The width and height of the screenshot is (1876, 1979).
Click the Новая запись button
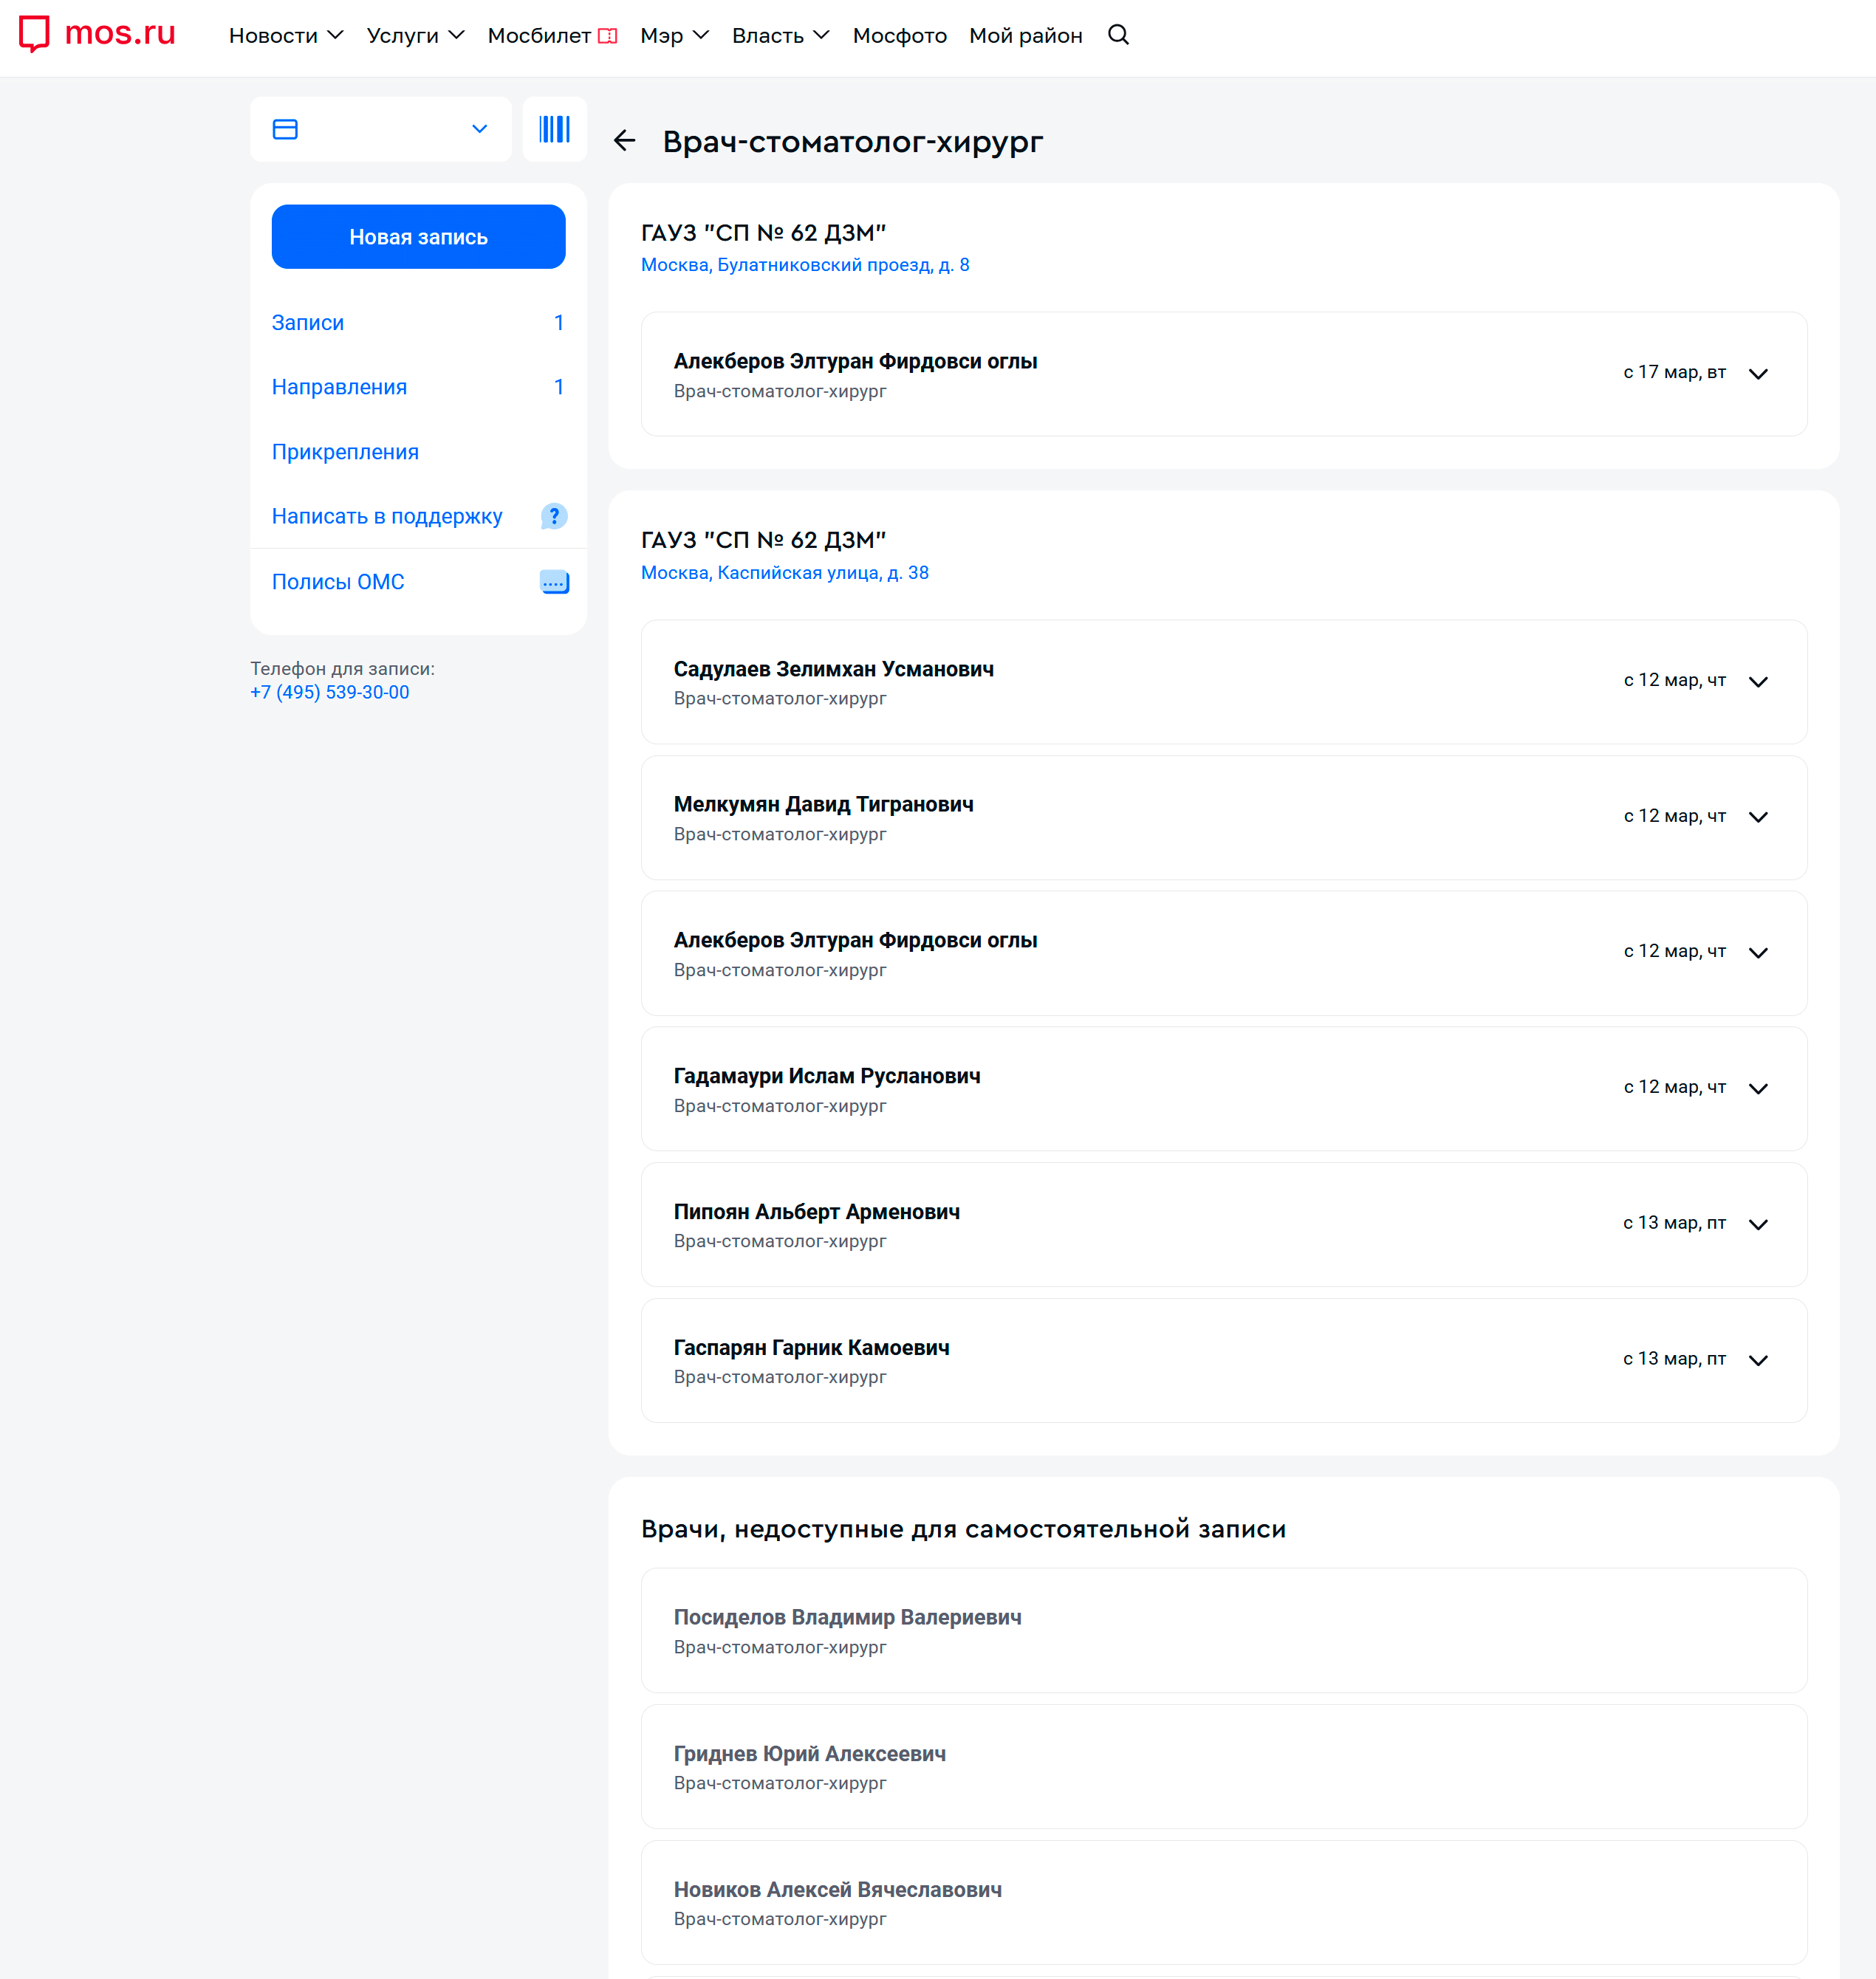pyautogui.click(x=418, y=237)
